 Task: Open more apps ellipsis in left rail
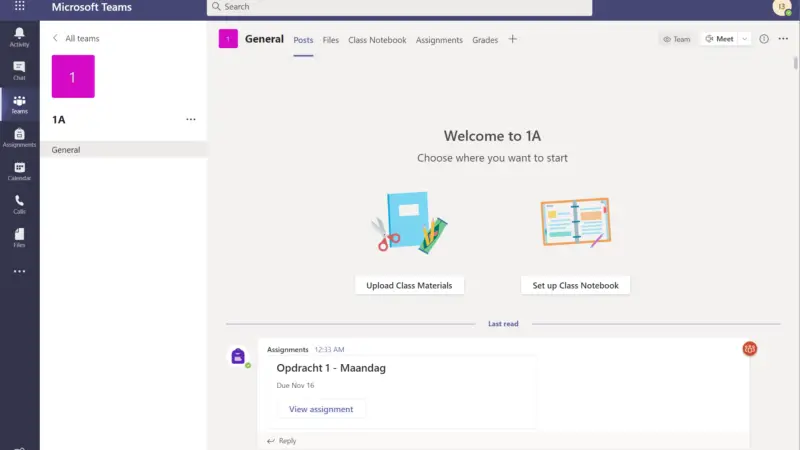(x=19, y=271)
